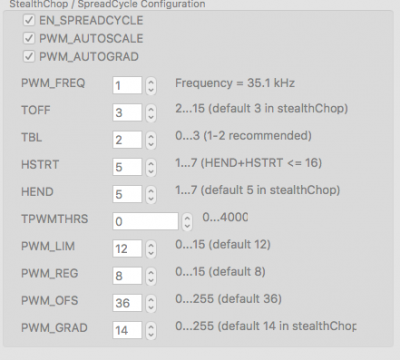The width and height of the screenshot is (400, 360).
Task: Increase PWM_GRAD with stepper up arrow
Action: point(151,327)
